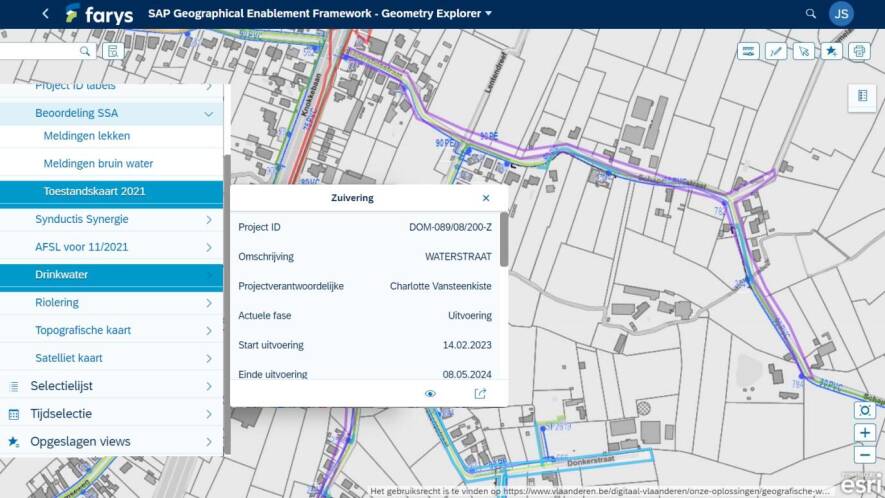Click the back arrow in header
Viewport: 885px width, 498px height.
pyautogui.click(x=45, y=14)
